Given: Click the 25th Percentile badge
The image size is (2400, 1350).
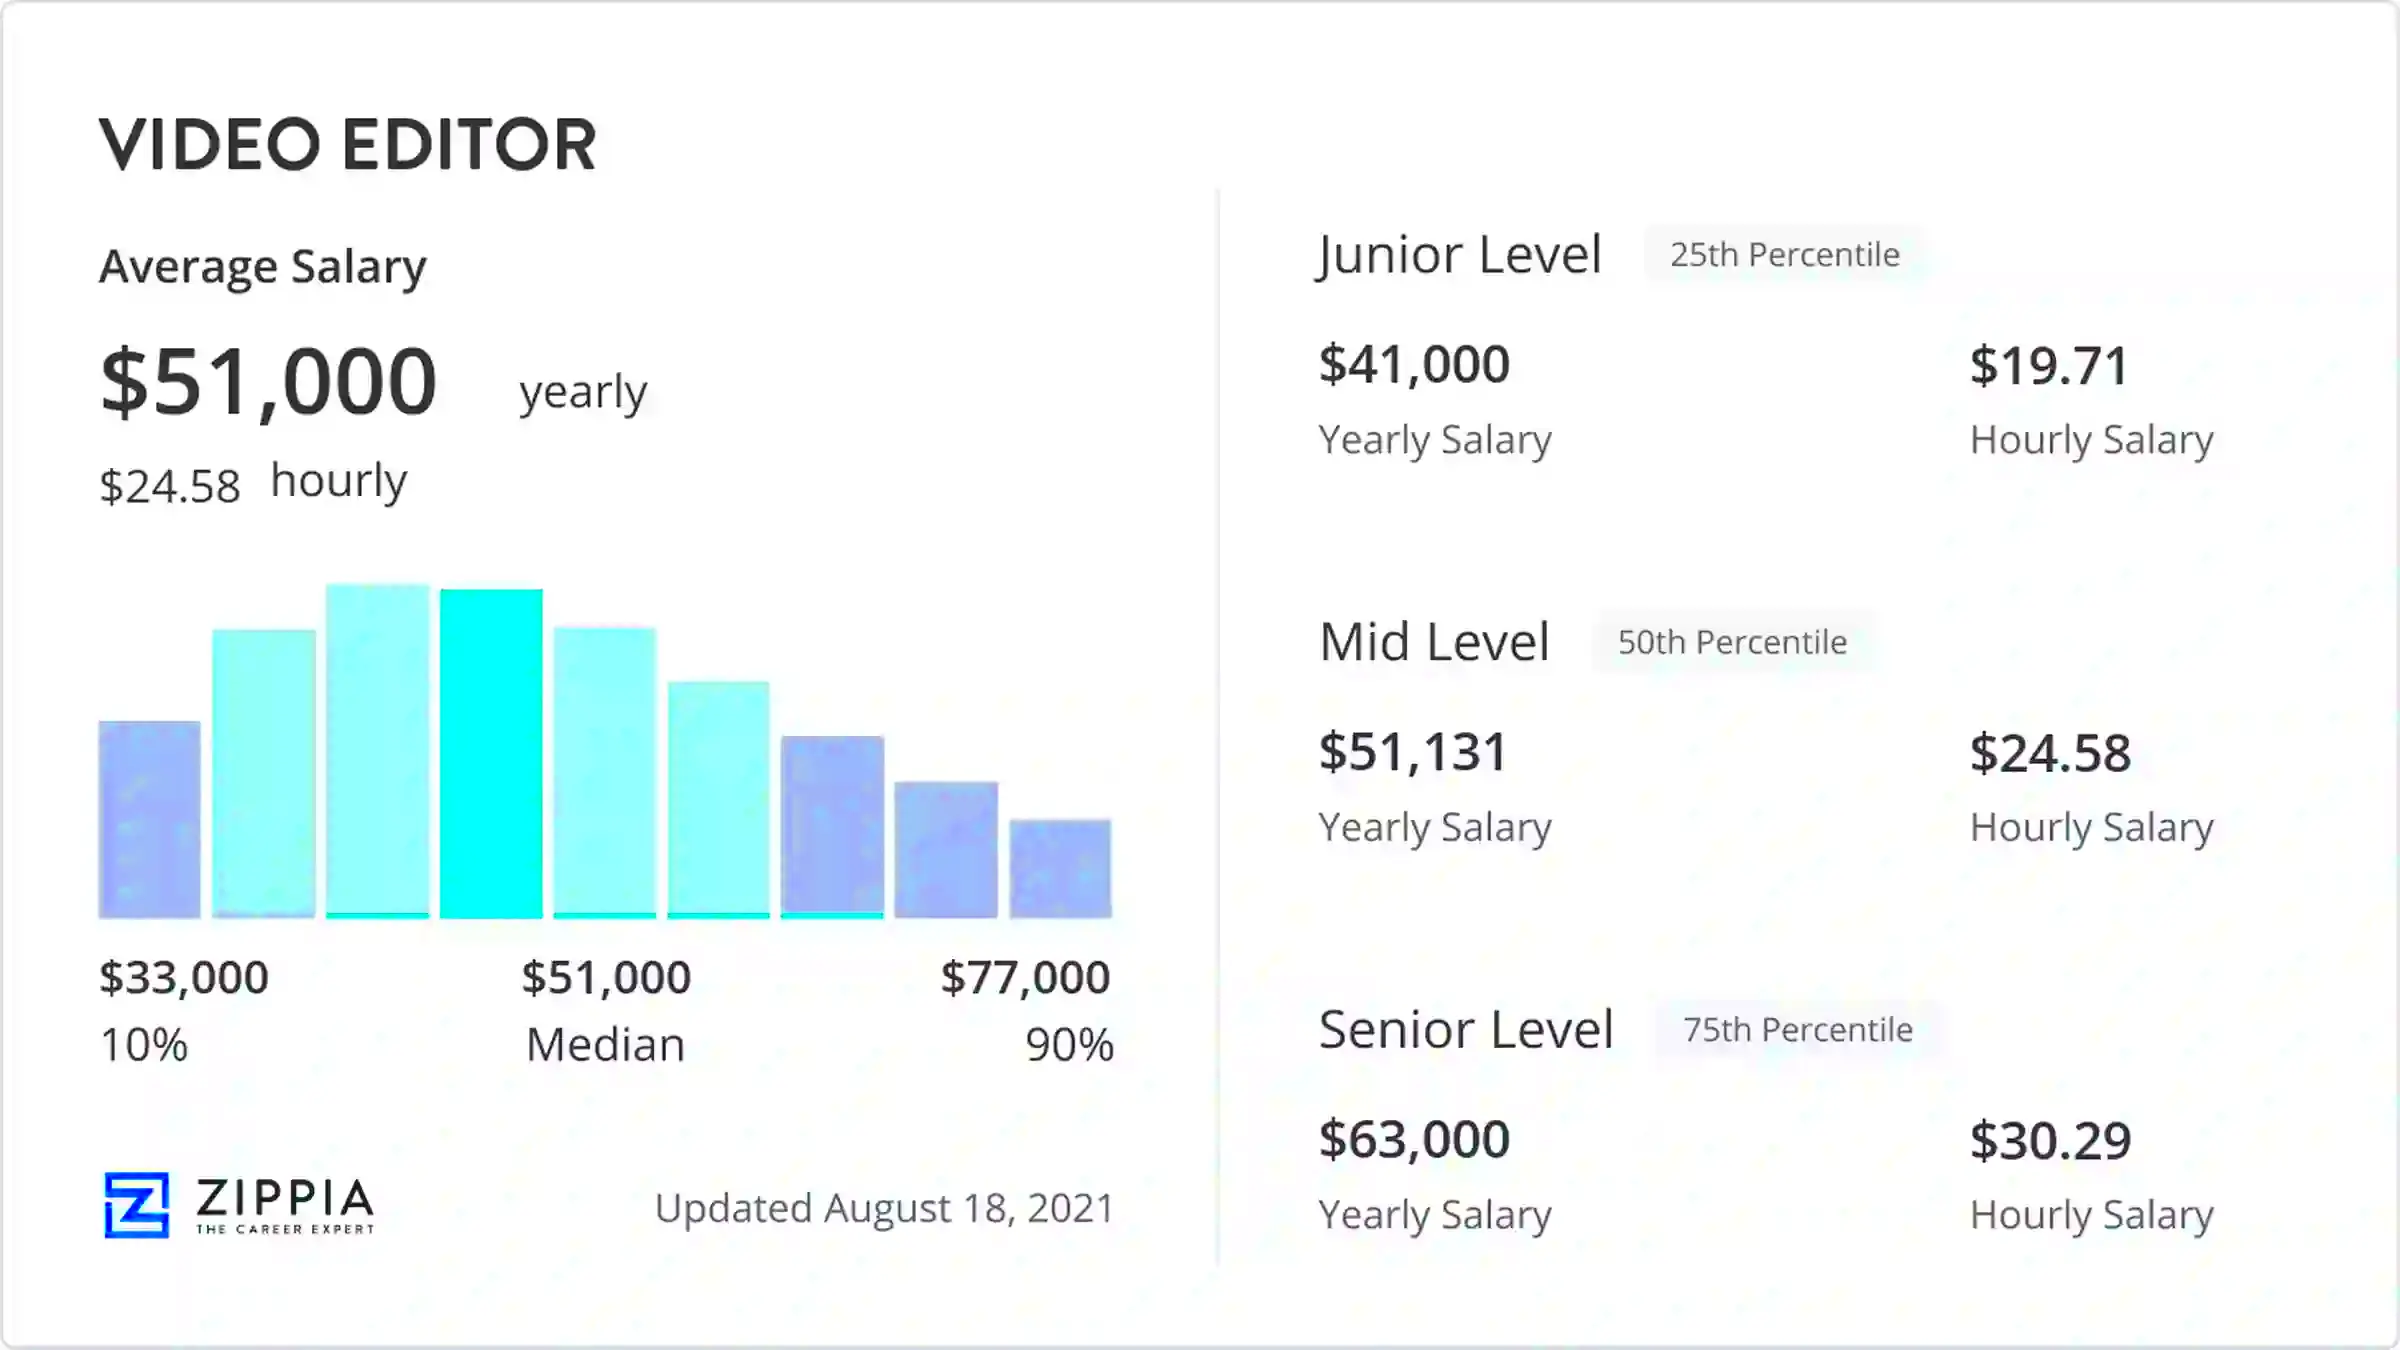Looking at the screenshot, I should 1784,254.
